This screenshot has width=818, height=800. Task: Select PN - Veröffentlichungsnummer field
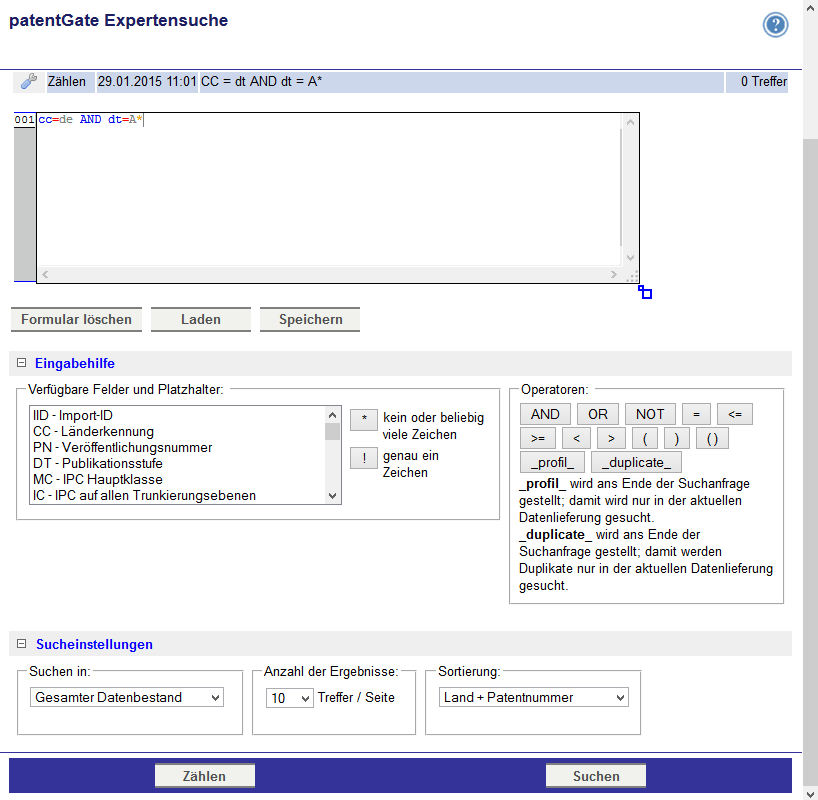[x=177, y=448]
